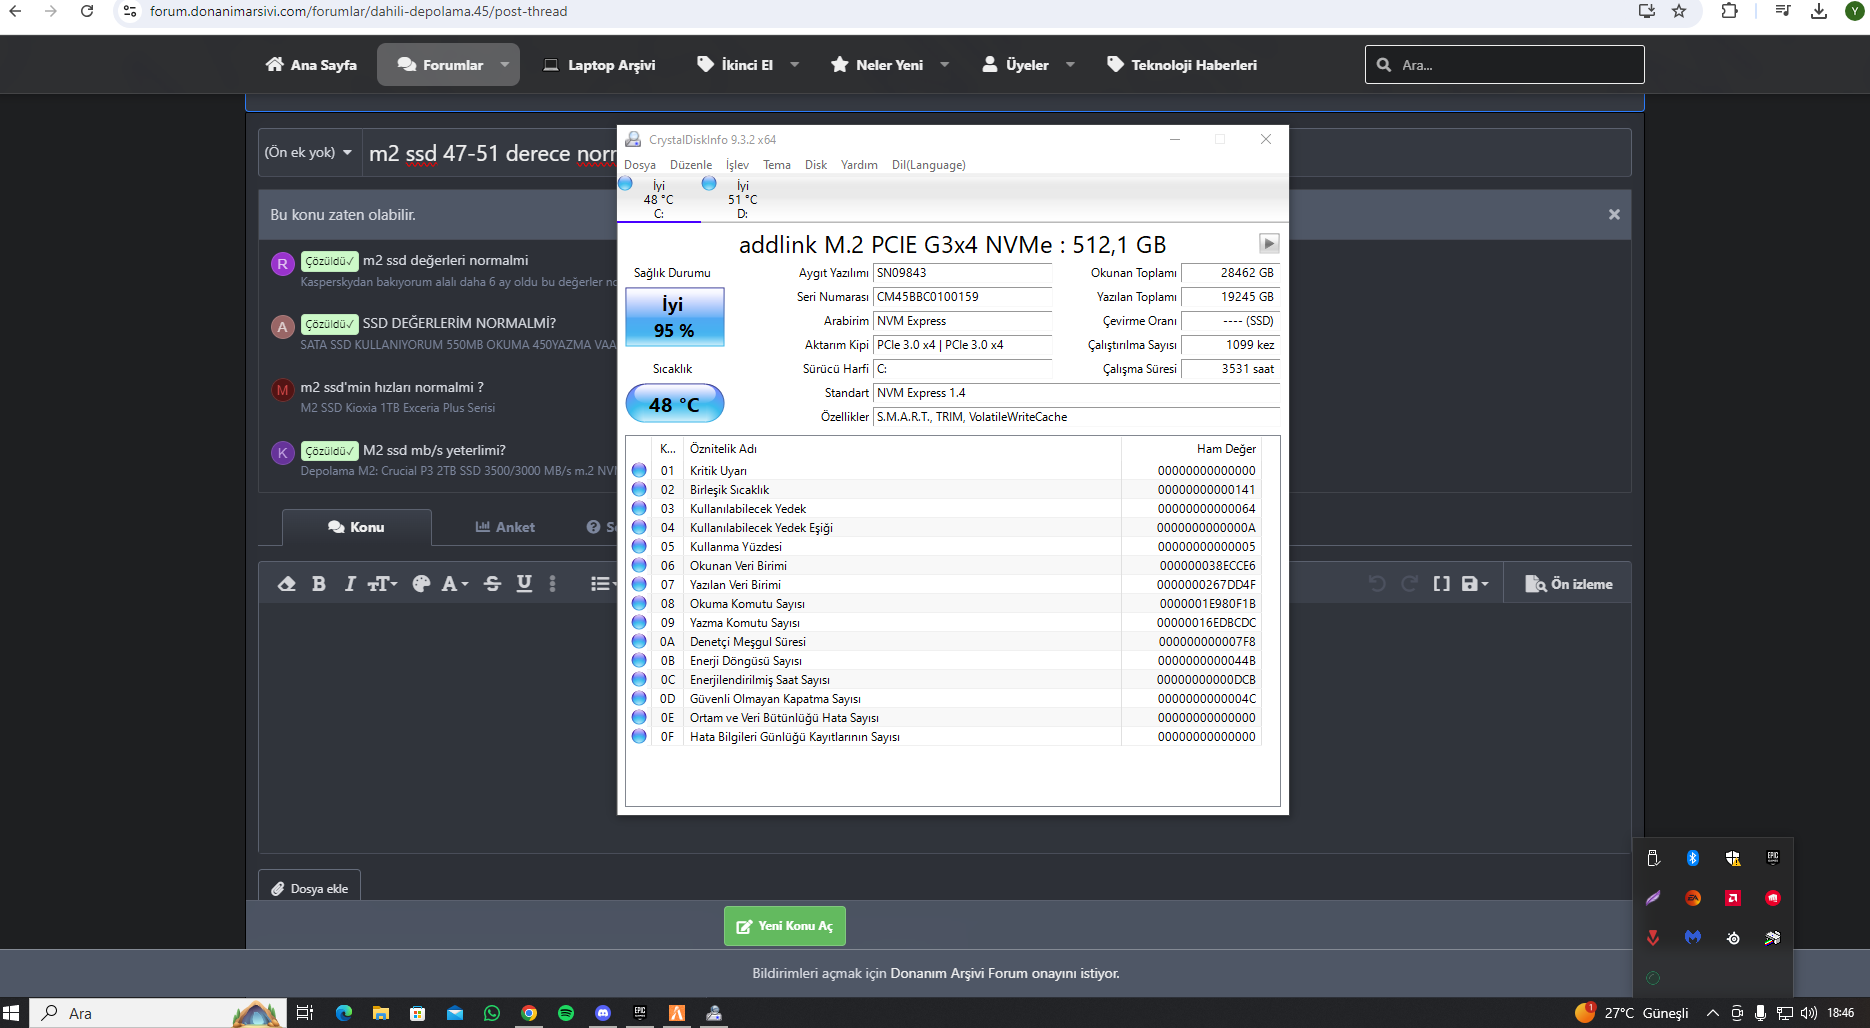Image resolution: width=1870 pixels, height=1028 pixels.
Task: Open the Yardım menu in CrystalDiskInfo
Action: pos(859,165)
